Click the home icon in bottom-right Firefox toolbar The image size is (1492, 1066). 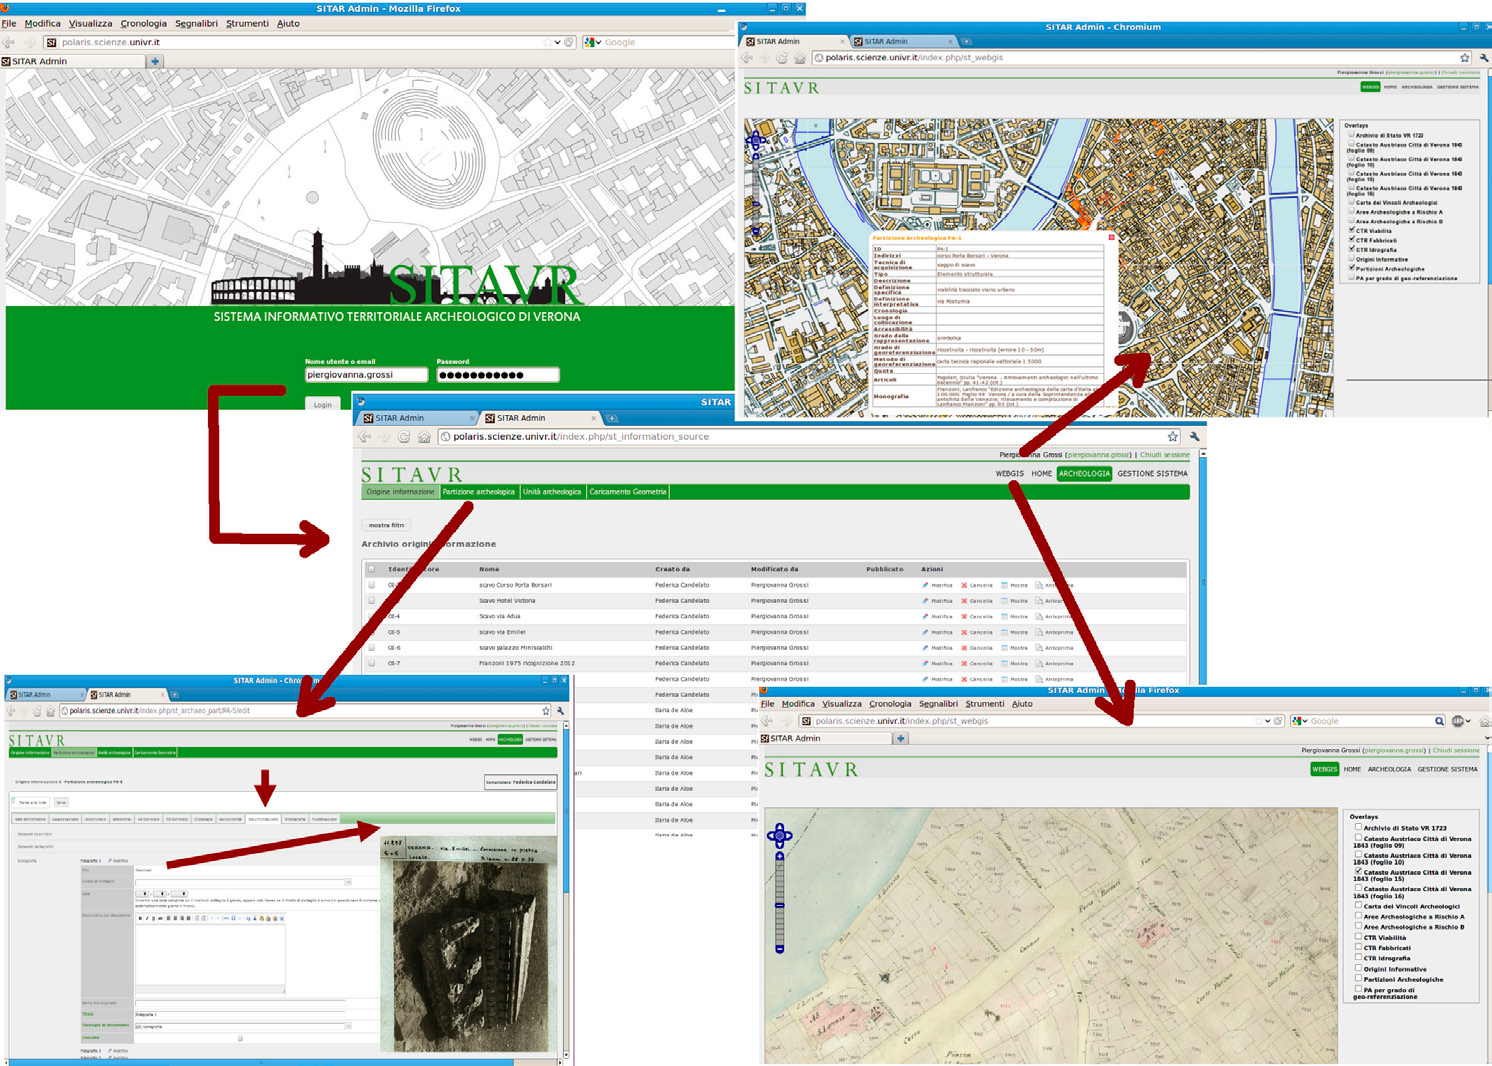click(1485, 721)
